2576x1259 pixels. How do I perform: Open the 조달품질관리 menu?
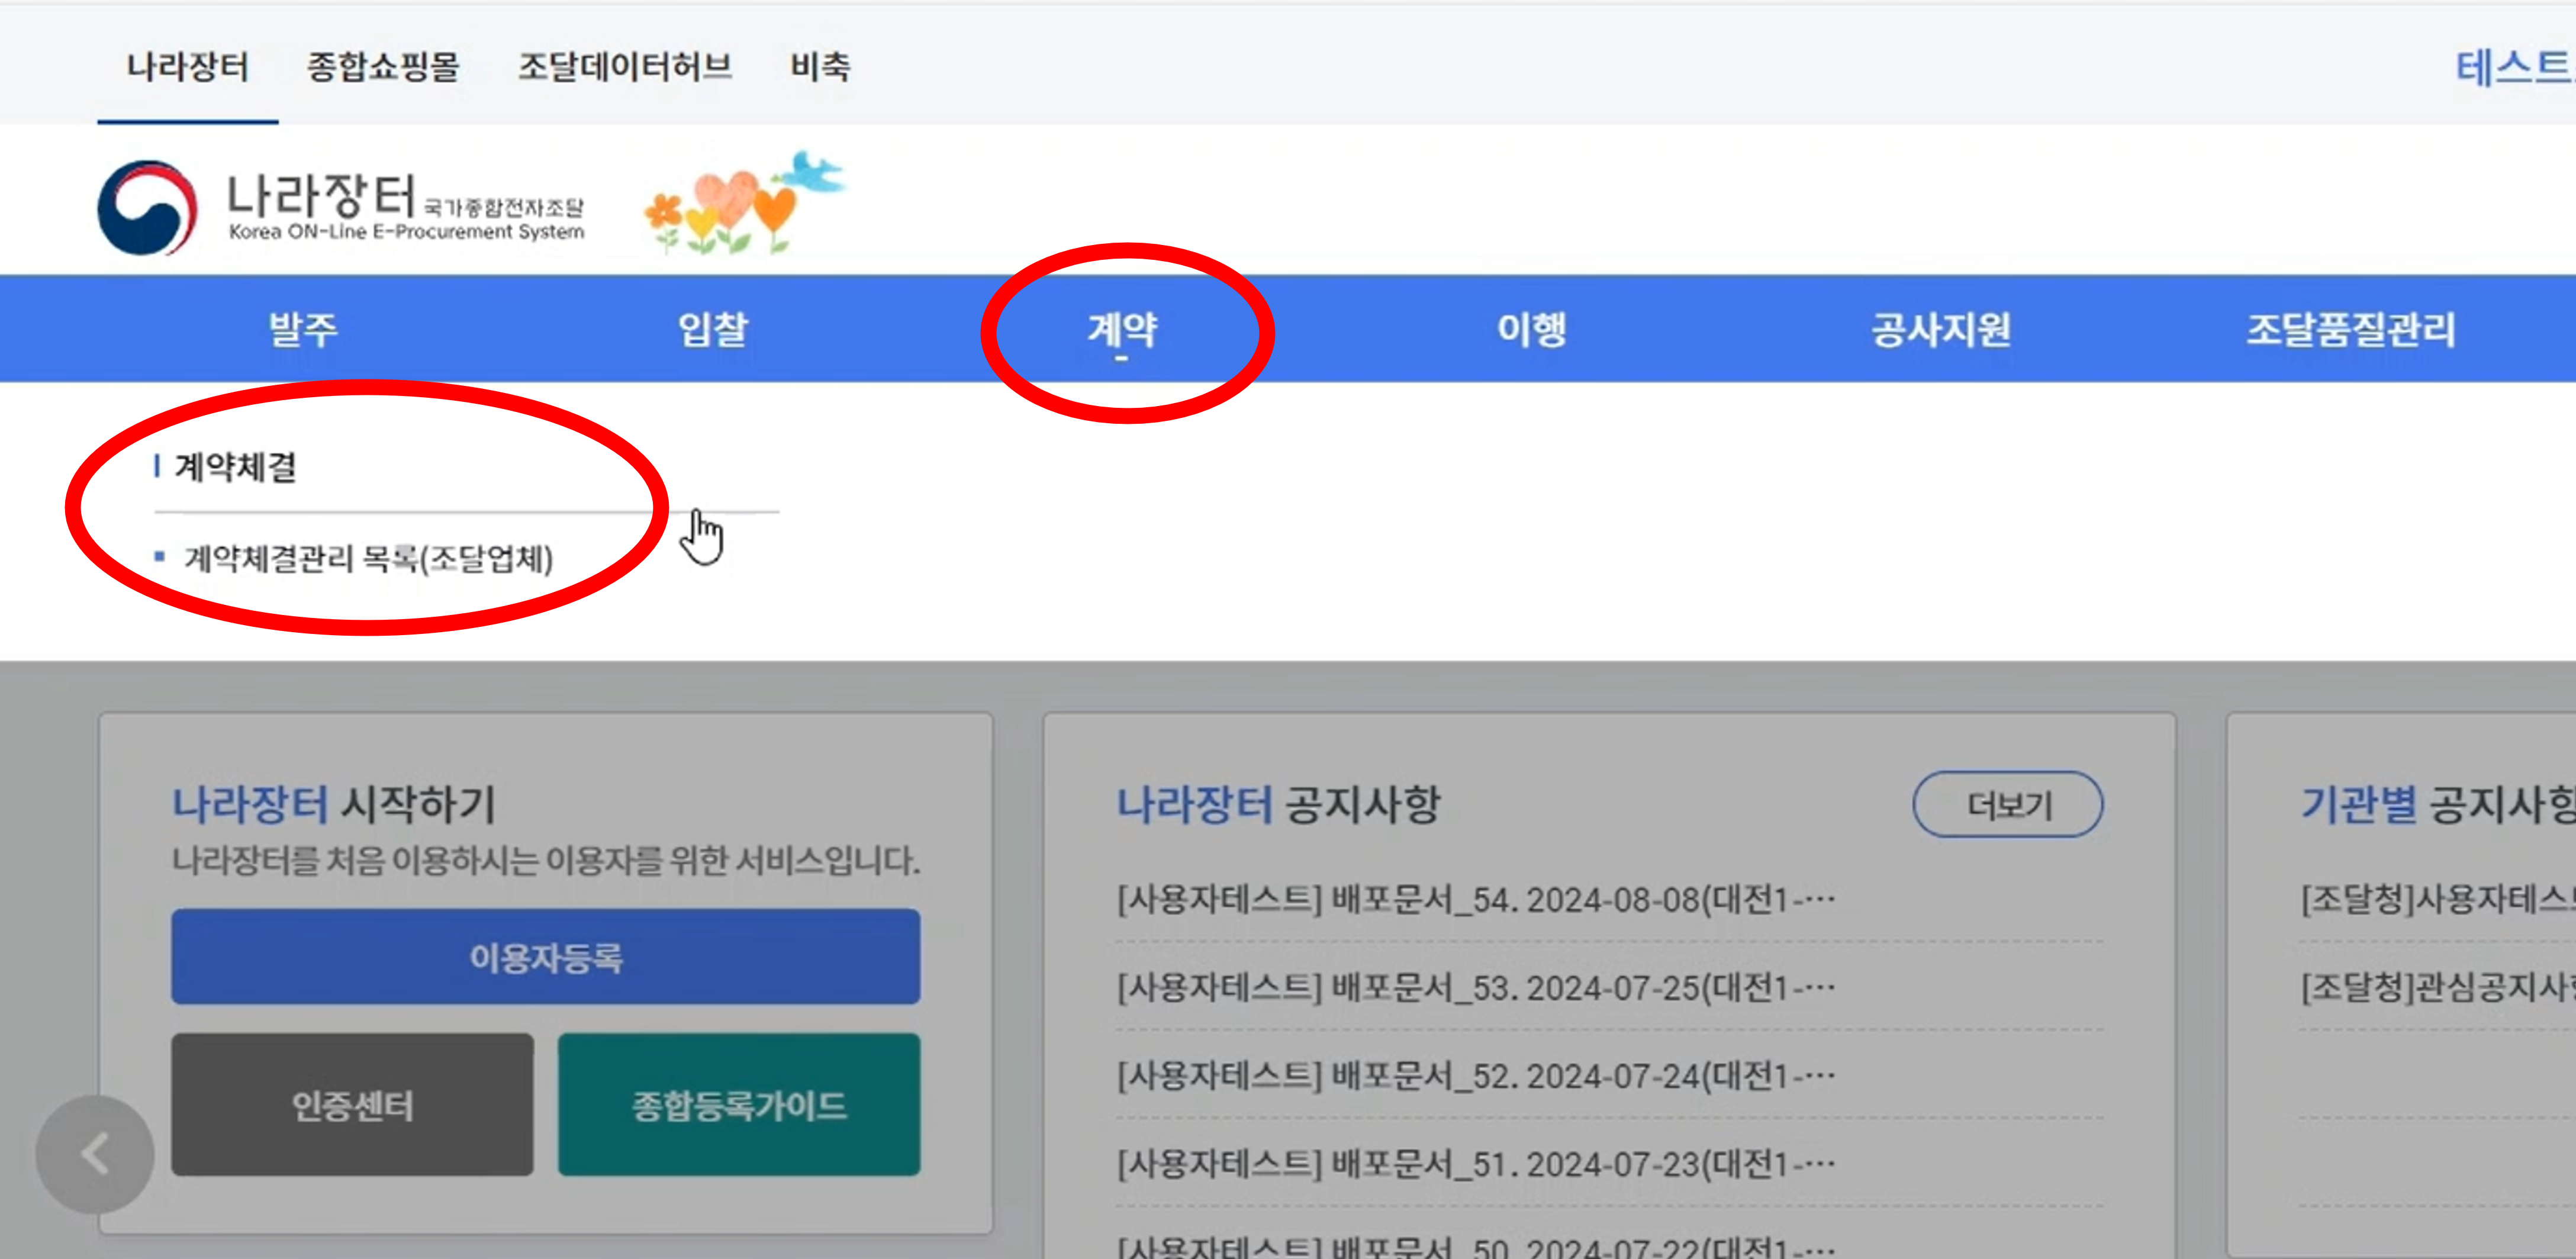pyautogui.click(x=2351, y=329)
